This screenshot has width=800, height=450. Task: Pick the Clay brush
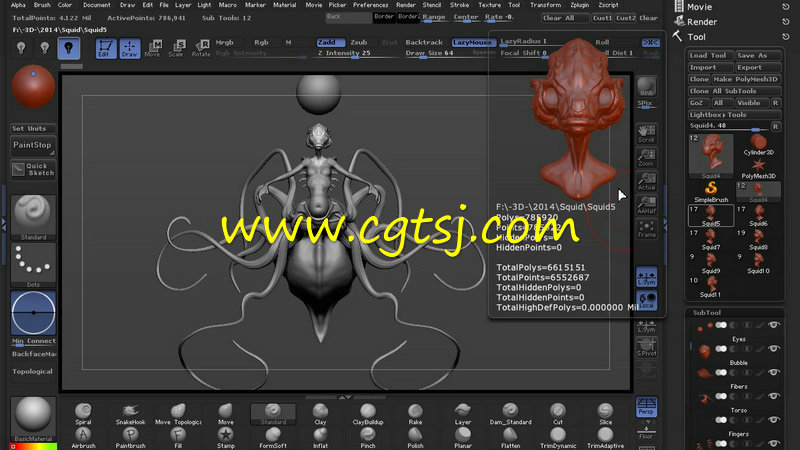tap(320, 414)
